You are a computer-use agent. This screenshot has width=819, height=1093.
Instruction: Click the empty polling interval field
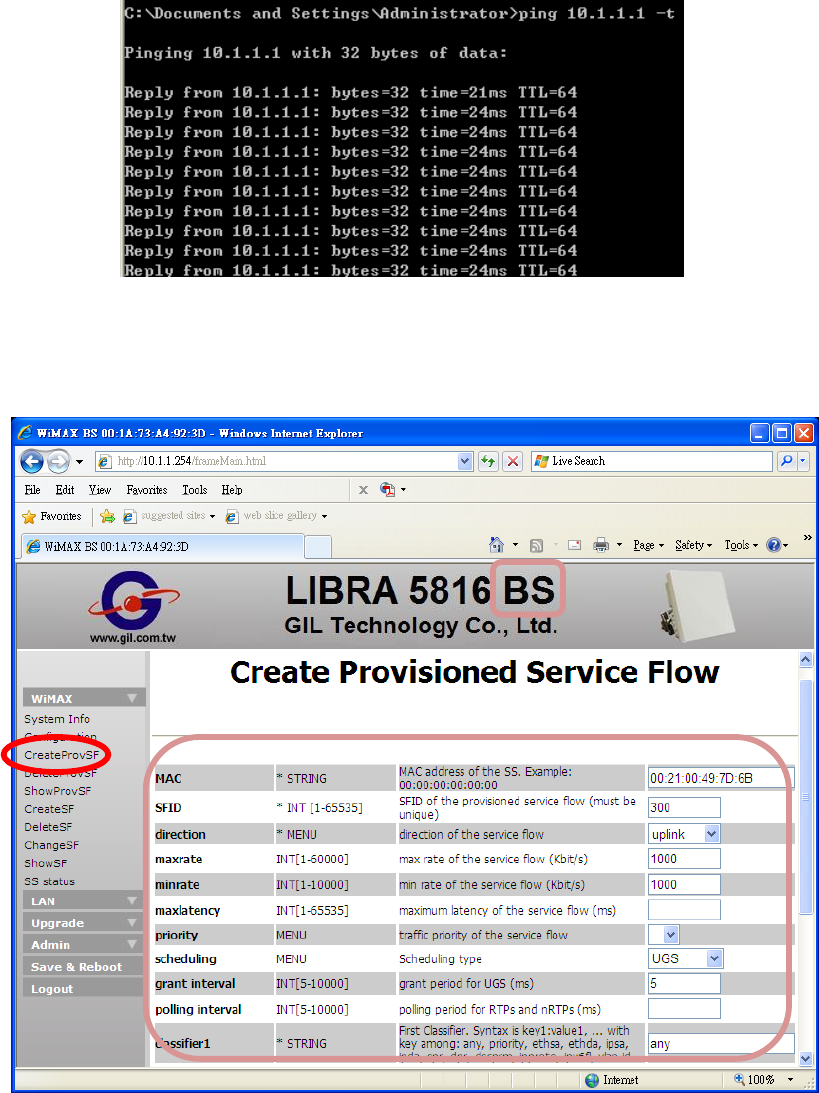(684, 1009)
